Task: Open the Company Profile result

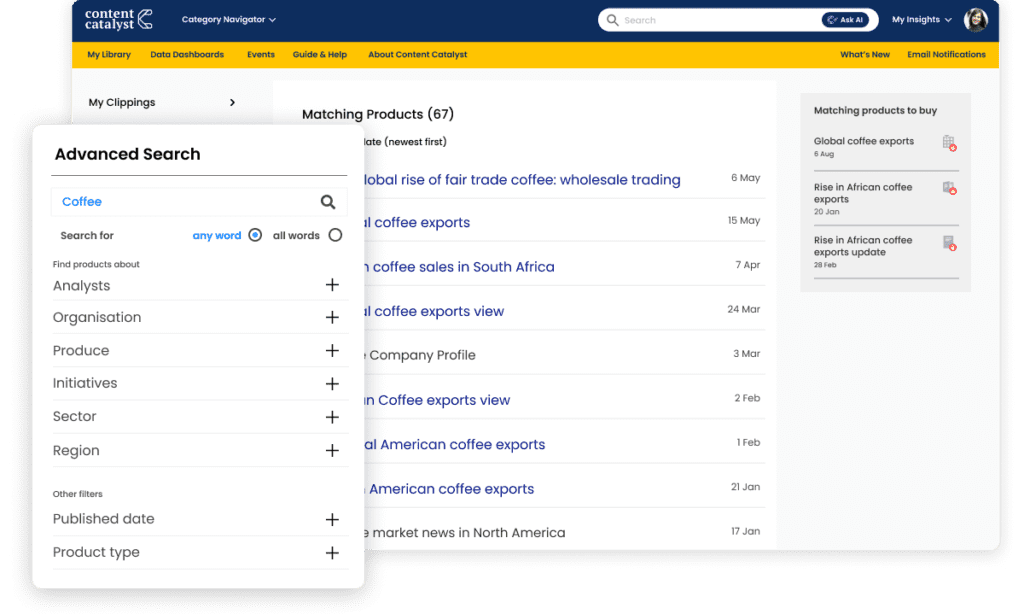Action: [419, 355]
